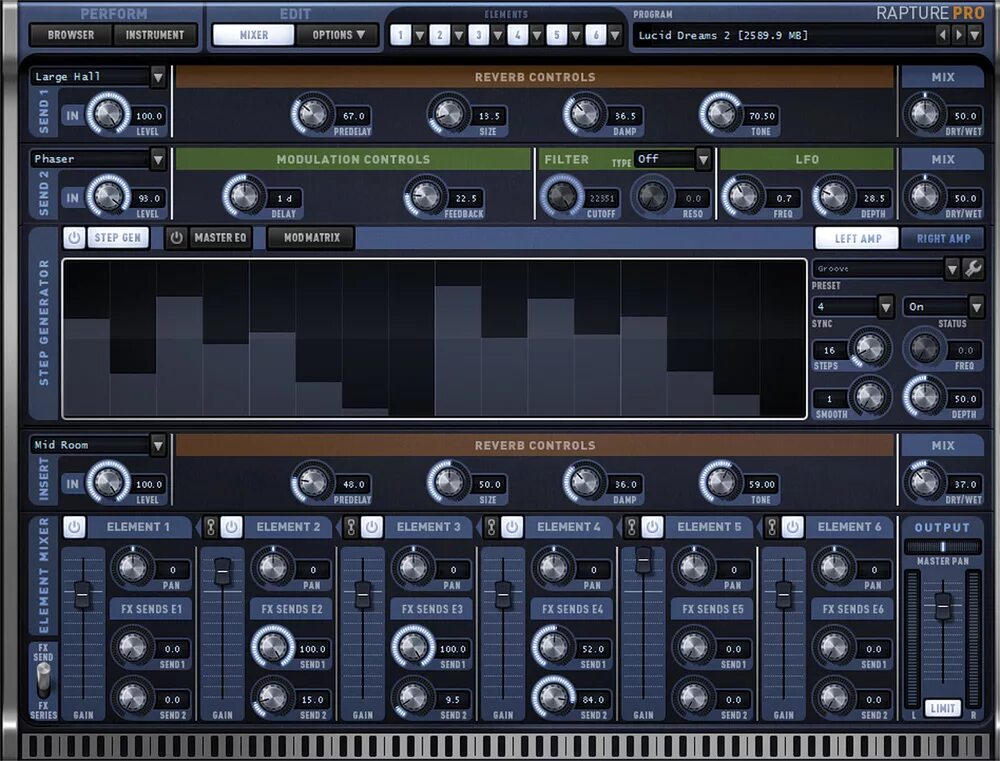Go to next program arrow

point(958,35)
